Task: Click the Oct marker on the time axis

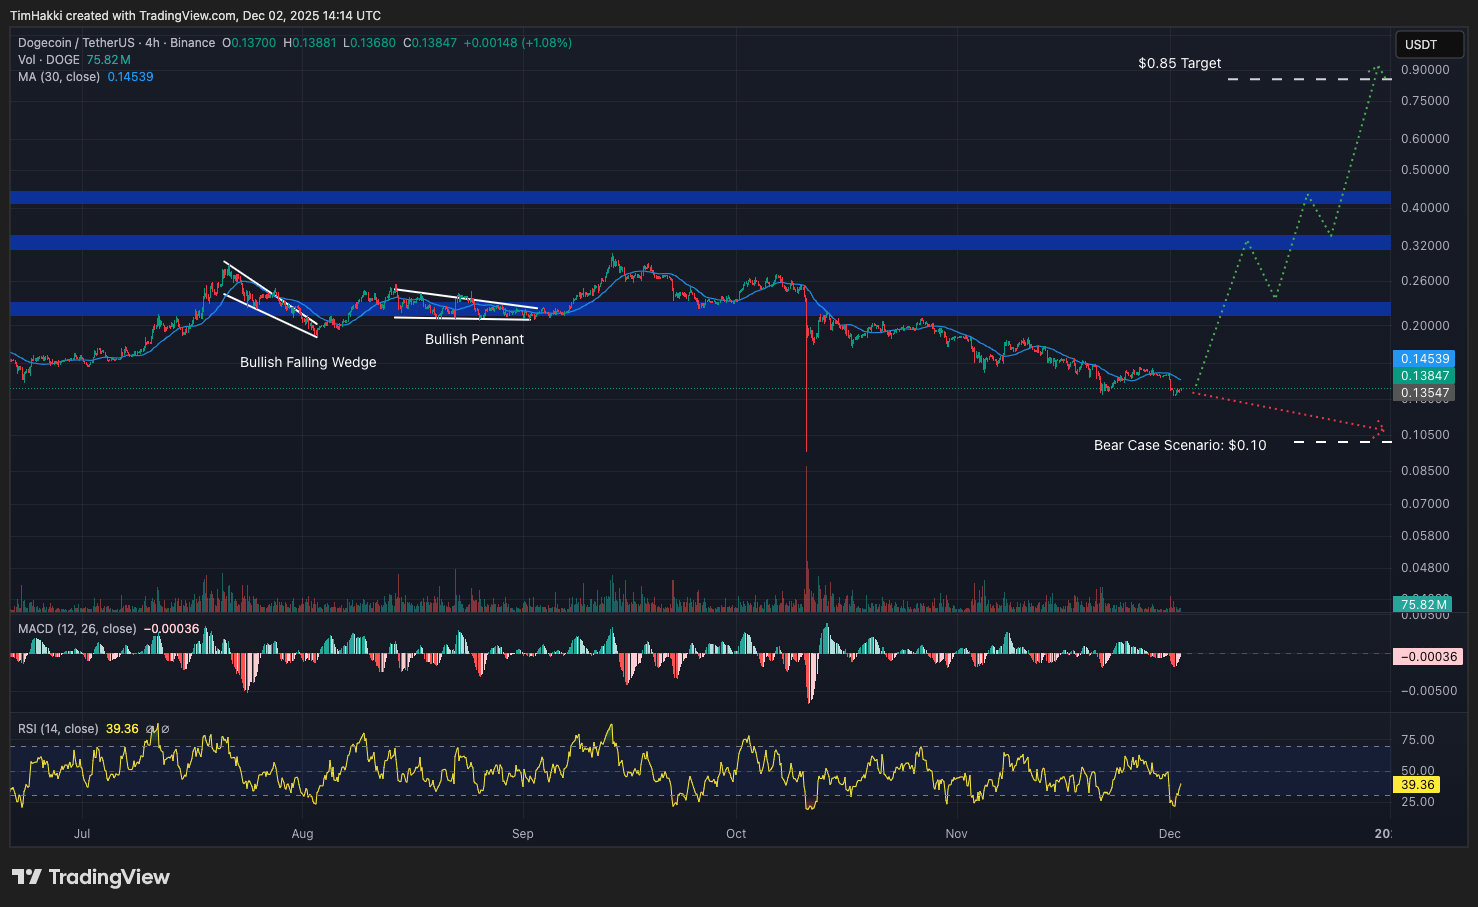Action: tap(736, 834)
